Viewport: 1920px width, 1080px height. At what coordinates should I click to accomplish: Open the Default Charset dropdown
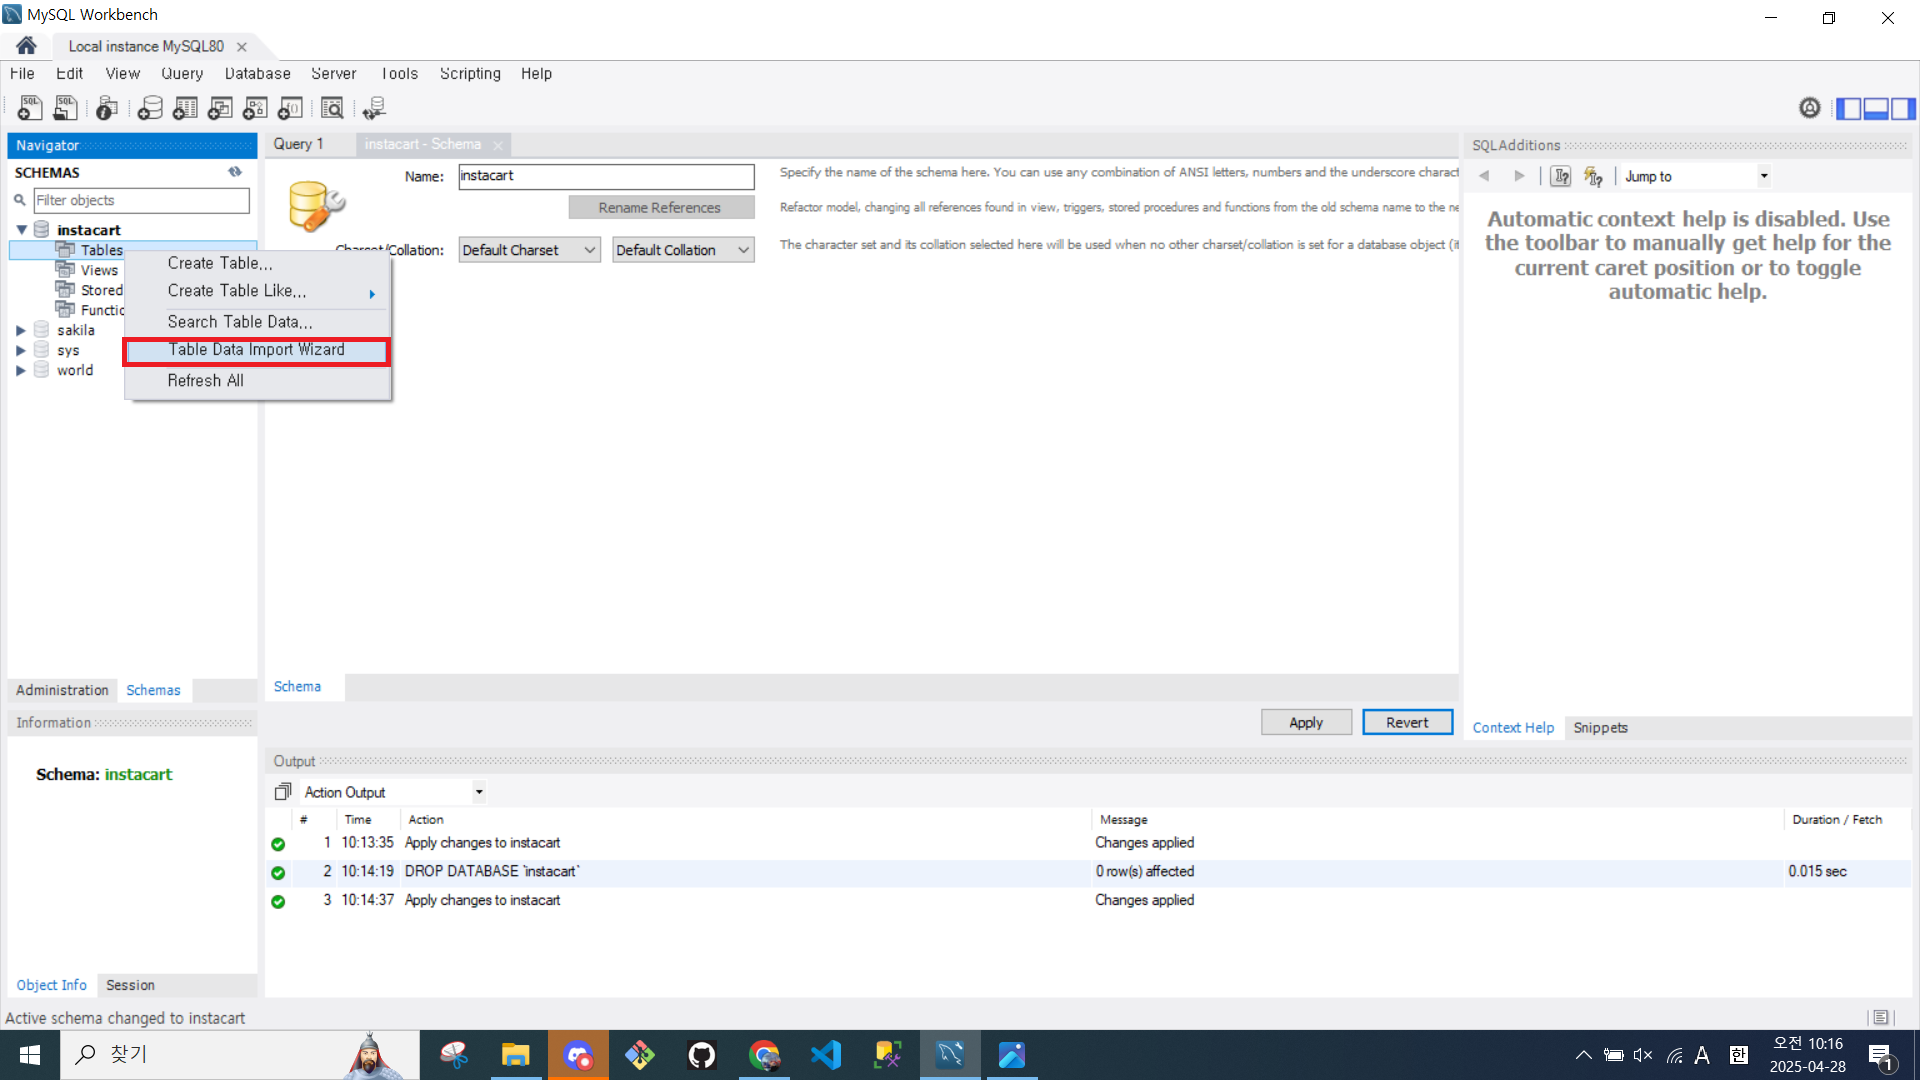pos(529,250)
